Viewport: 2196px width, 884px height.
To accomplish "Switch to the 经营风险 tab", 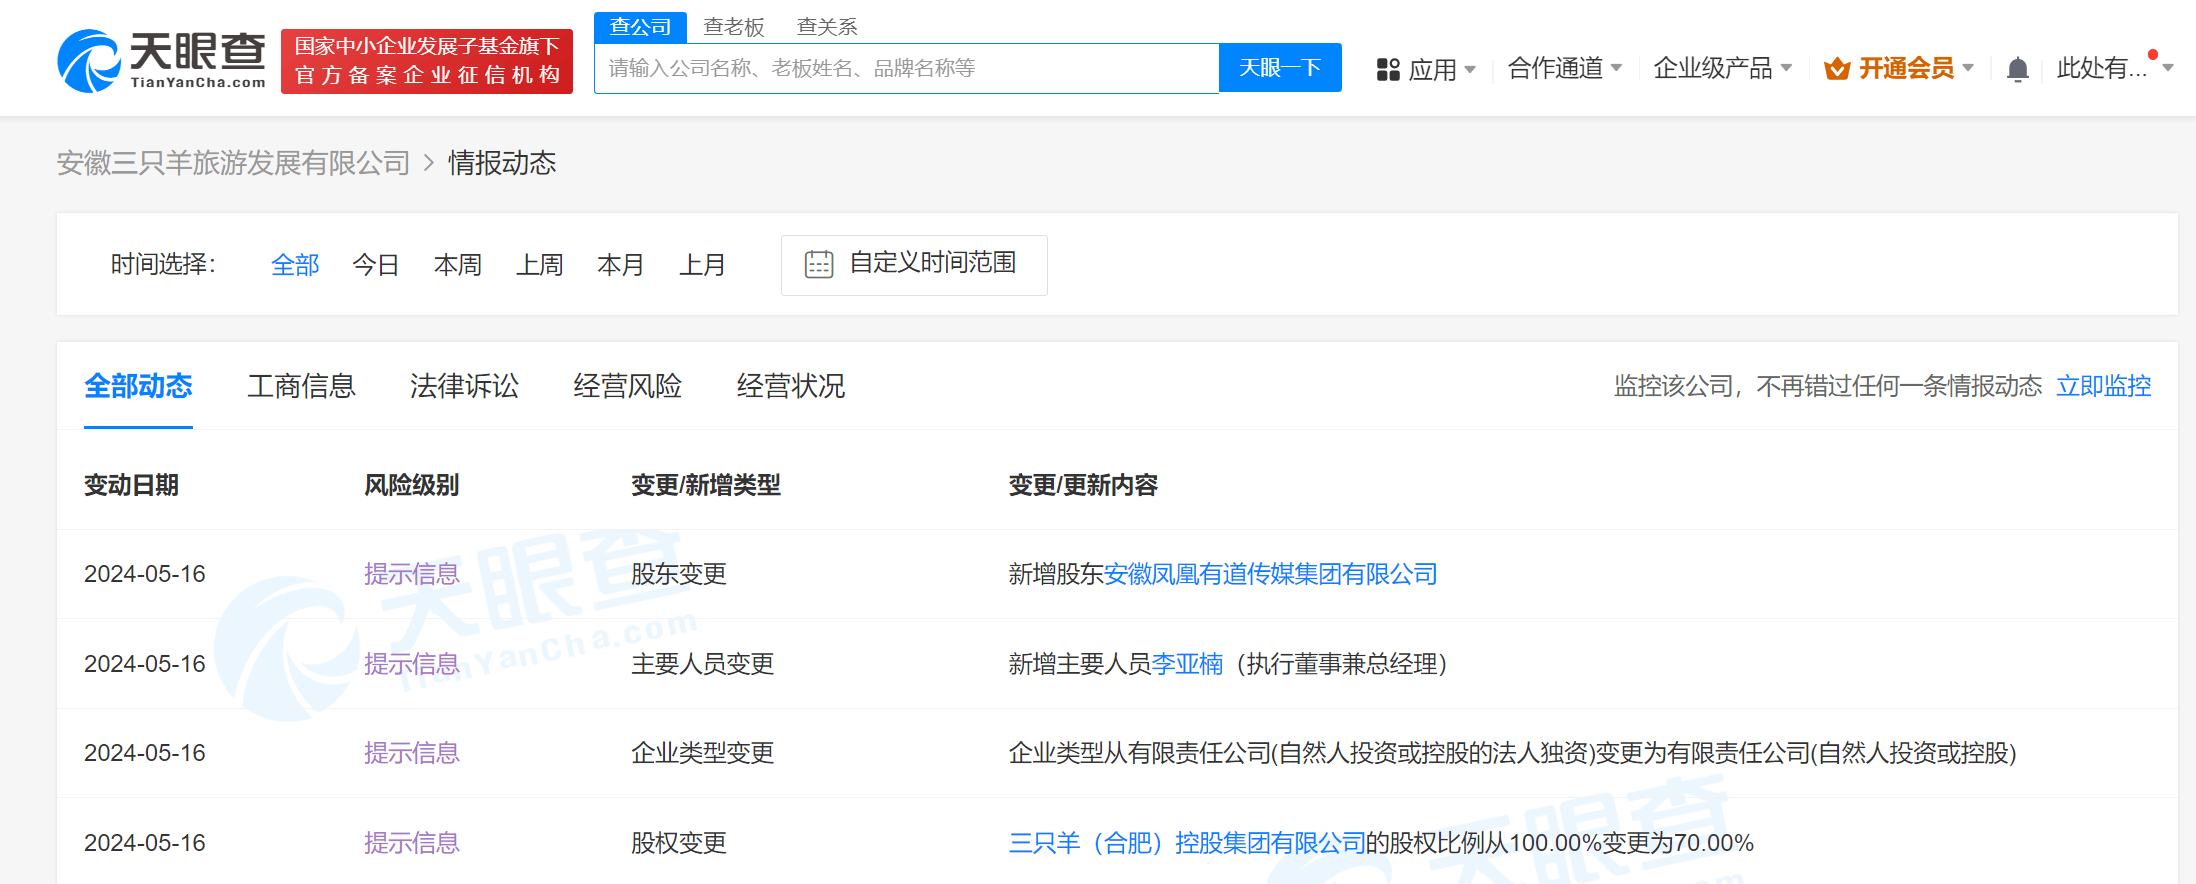I will [x=627, y=386].
